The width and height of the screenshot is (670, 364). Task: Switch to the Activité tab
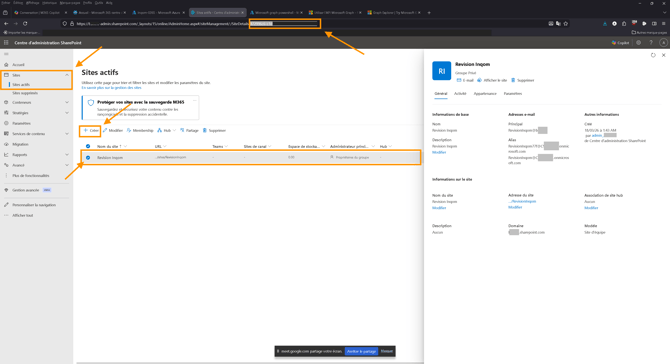(460, 94)
